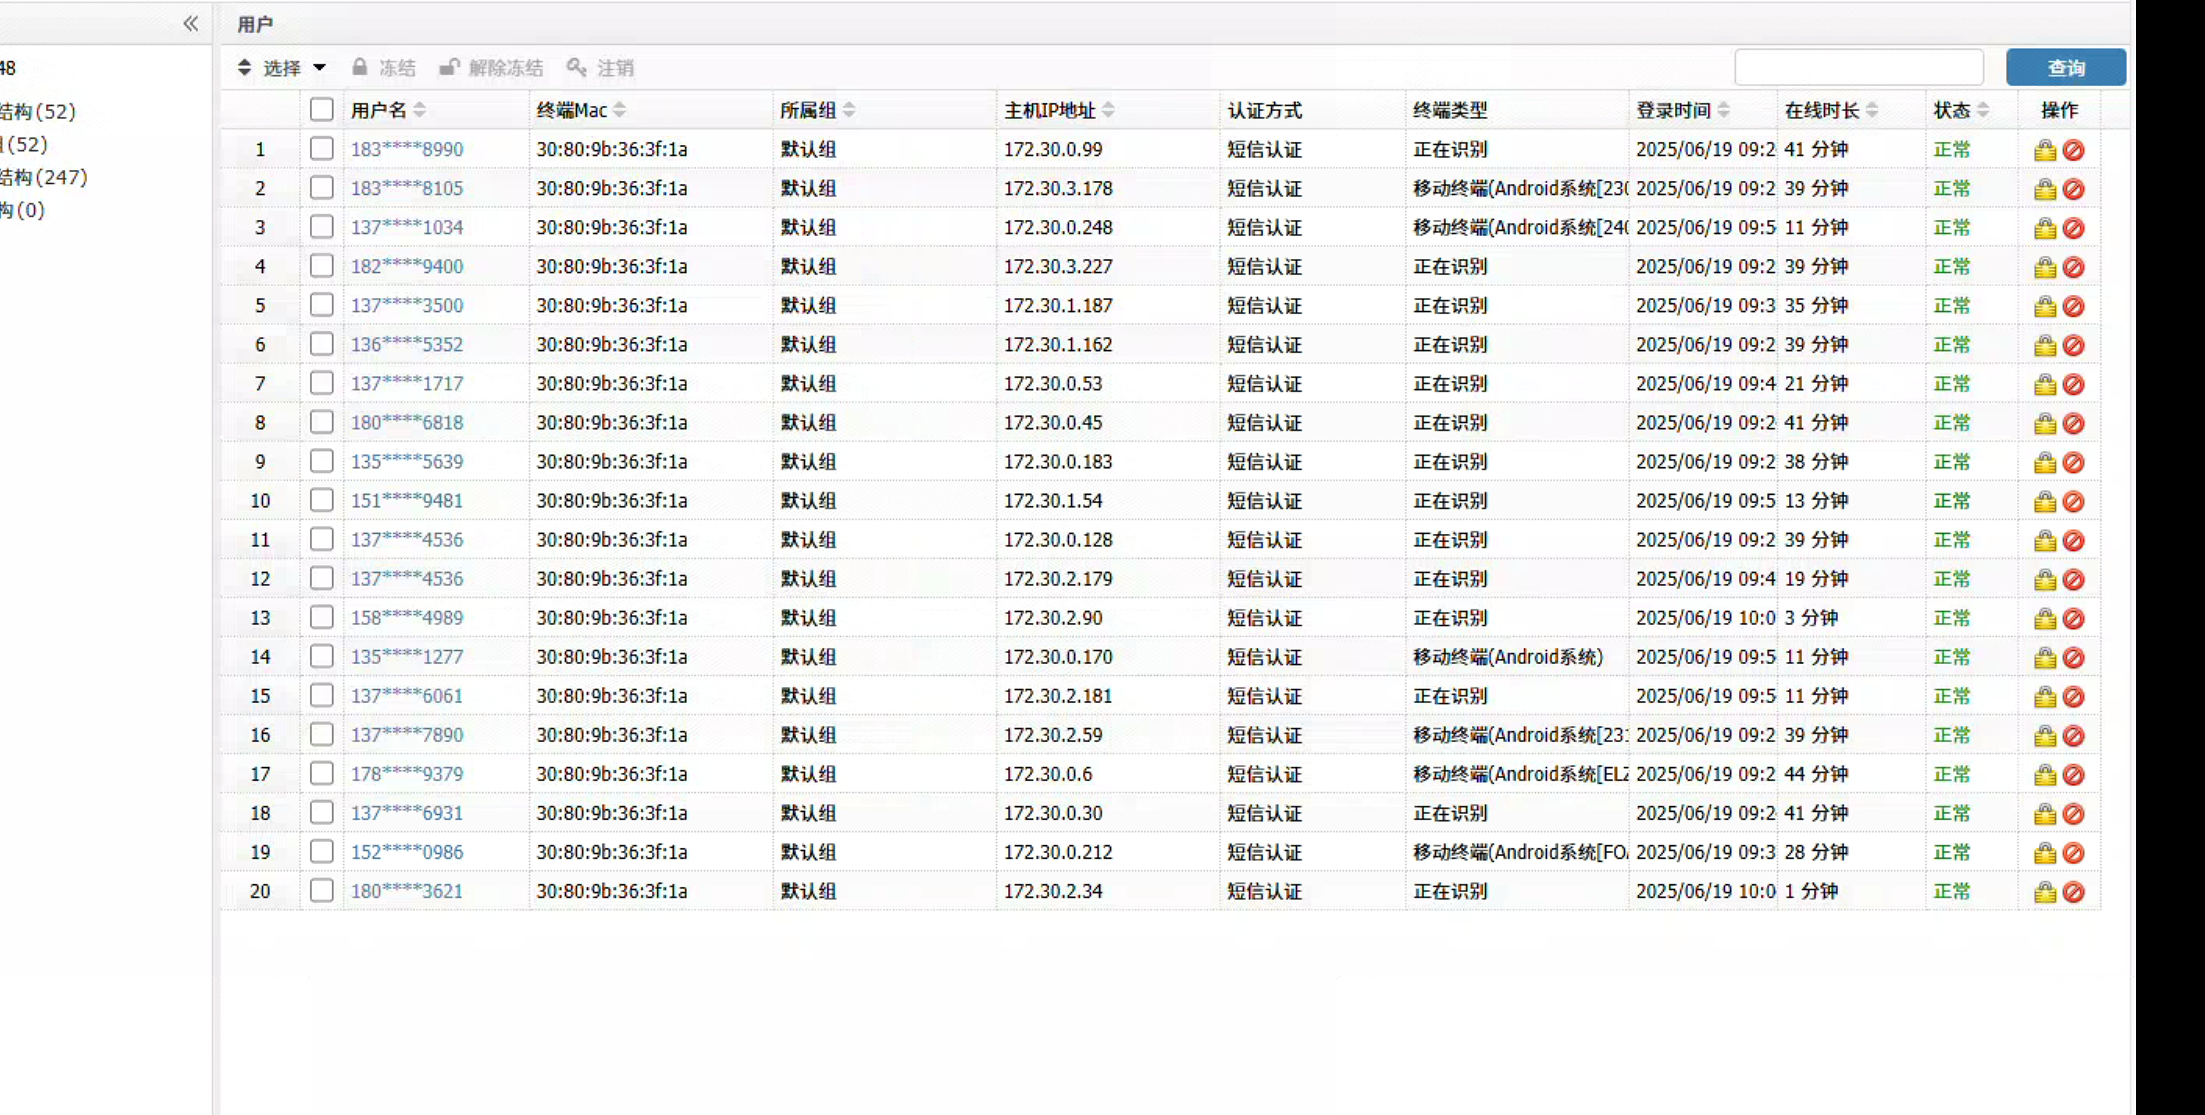Click into the search input field
2205x1115 pixels.
(x=1858, y=68)
